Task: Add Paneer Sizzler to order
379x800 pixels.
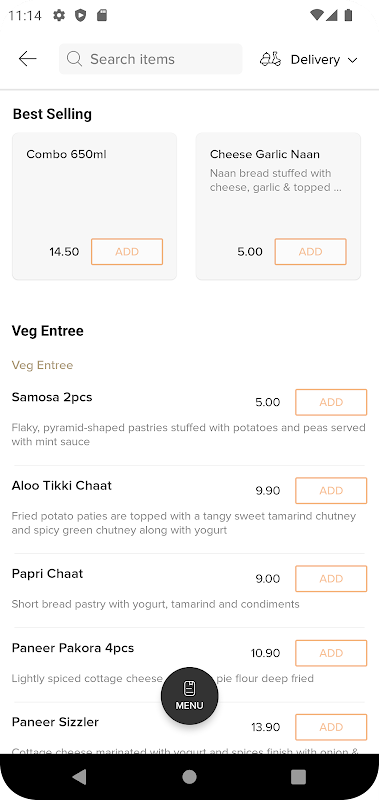Action: pyautogui.click(x=331, y=727)
